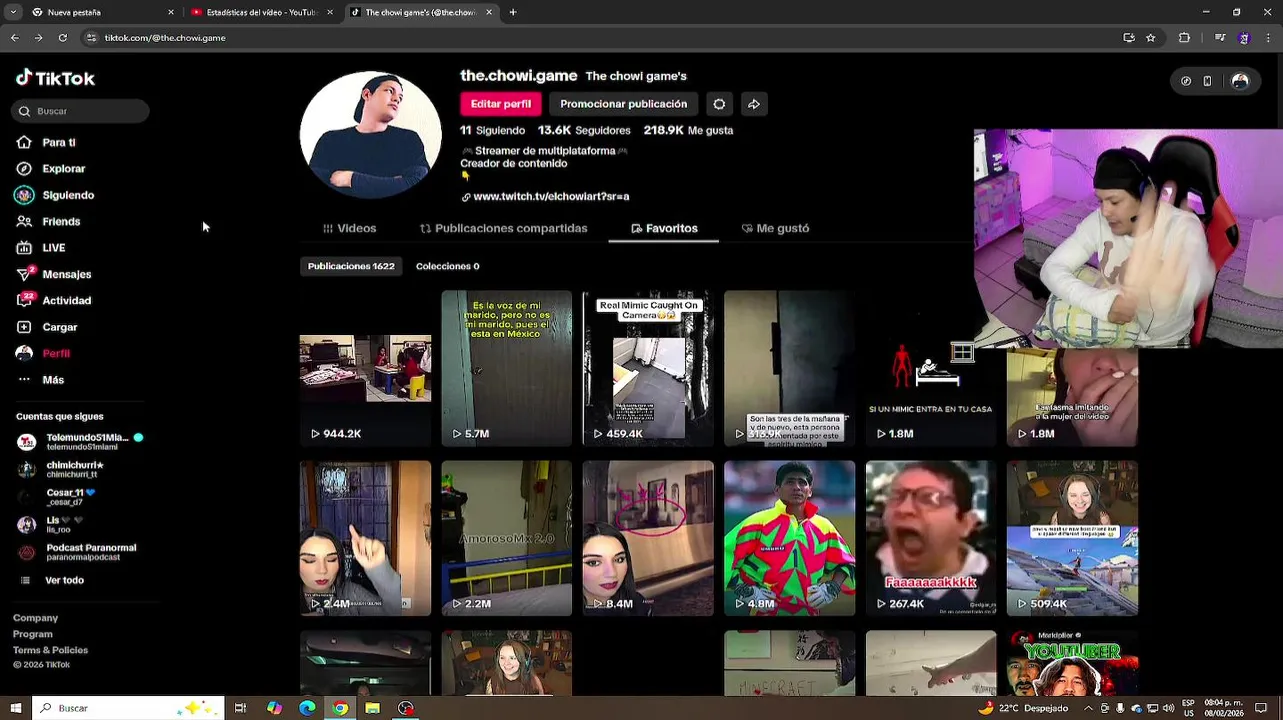Open the Explorar compass icon

tap(24, 169)
